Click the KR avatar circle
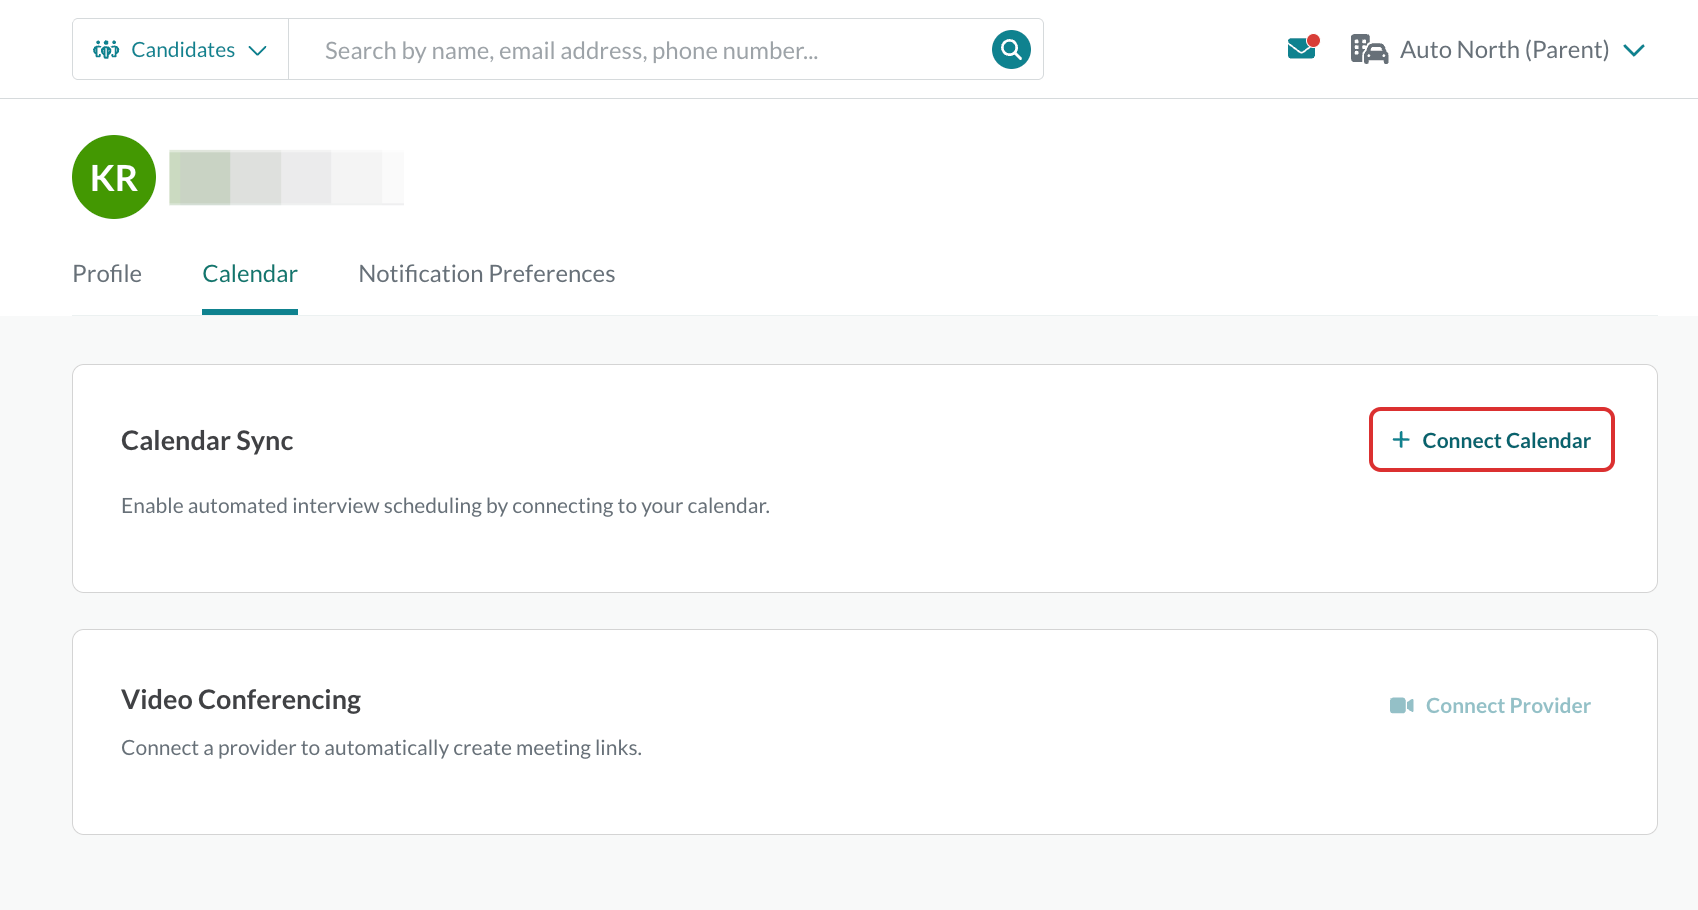 point(114,177)
